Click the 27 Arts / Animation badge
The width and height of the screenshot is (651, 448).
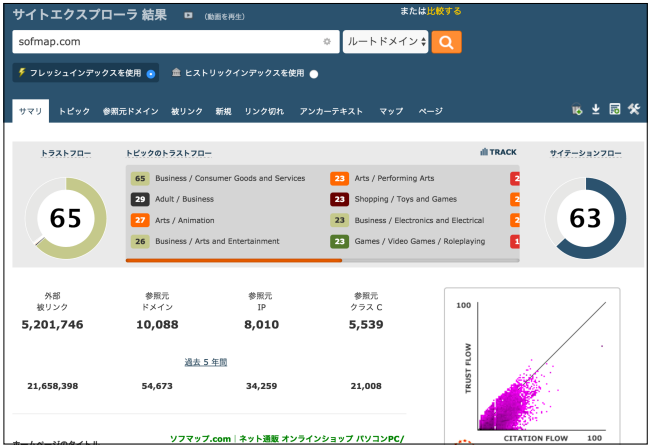(x=140, y=220)
